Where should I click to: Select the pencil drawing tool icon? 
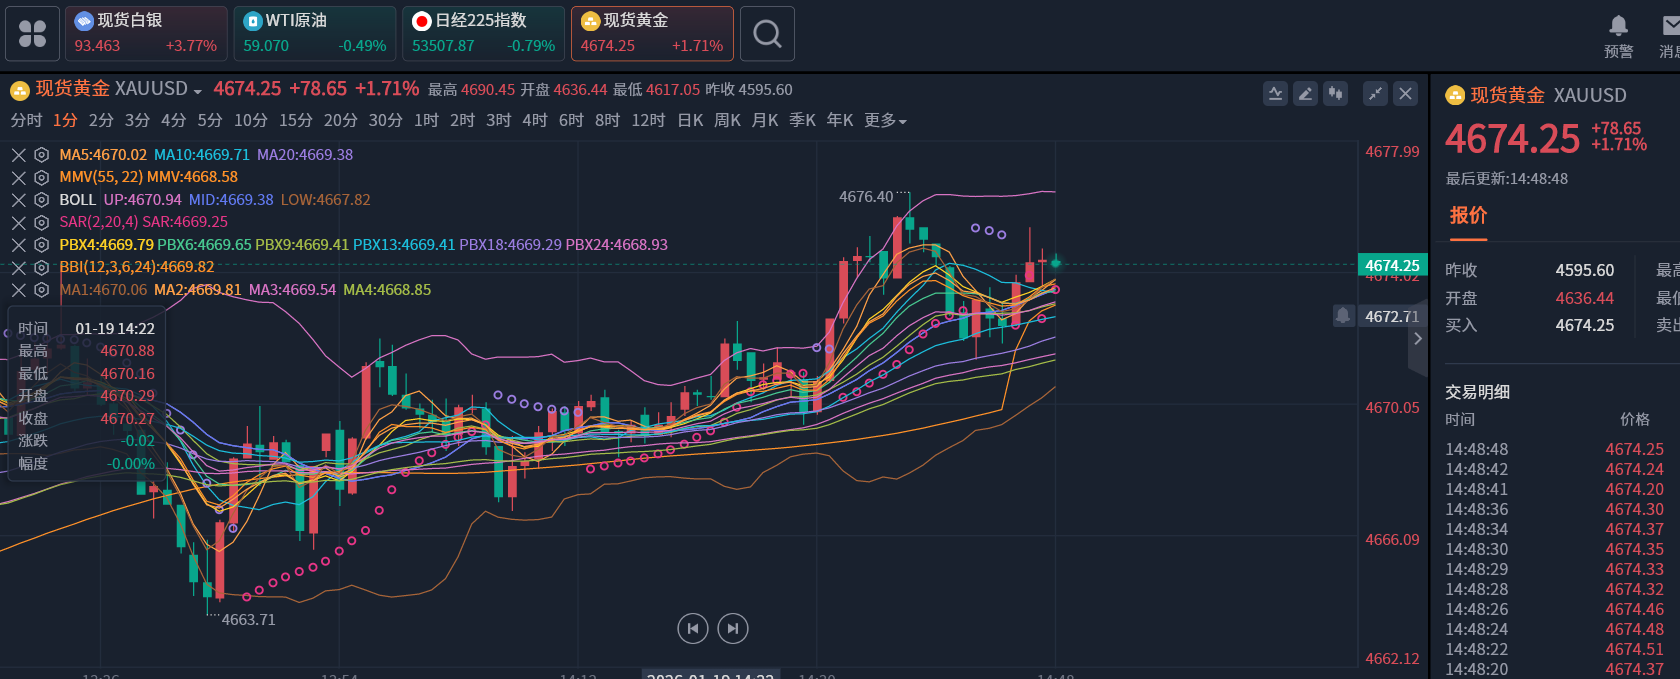pos(1305,94)
